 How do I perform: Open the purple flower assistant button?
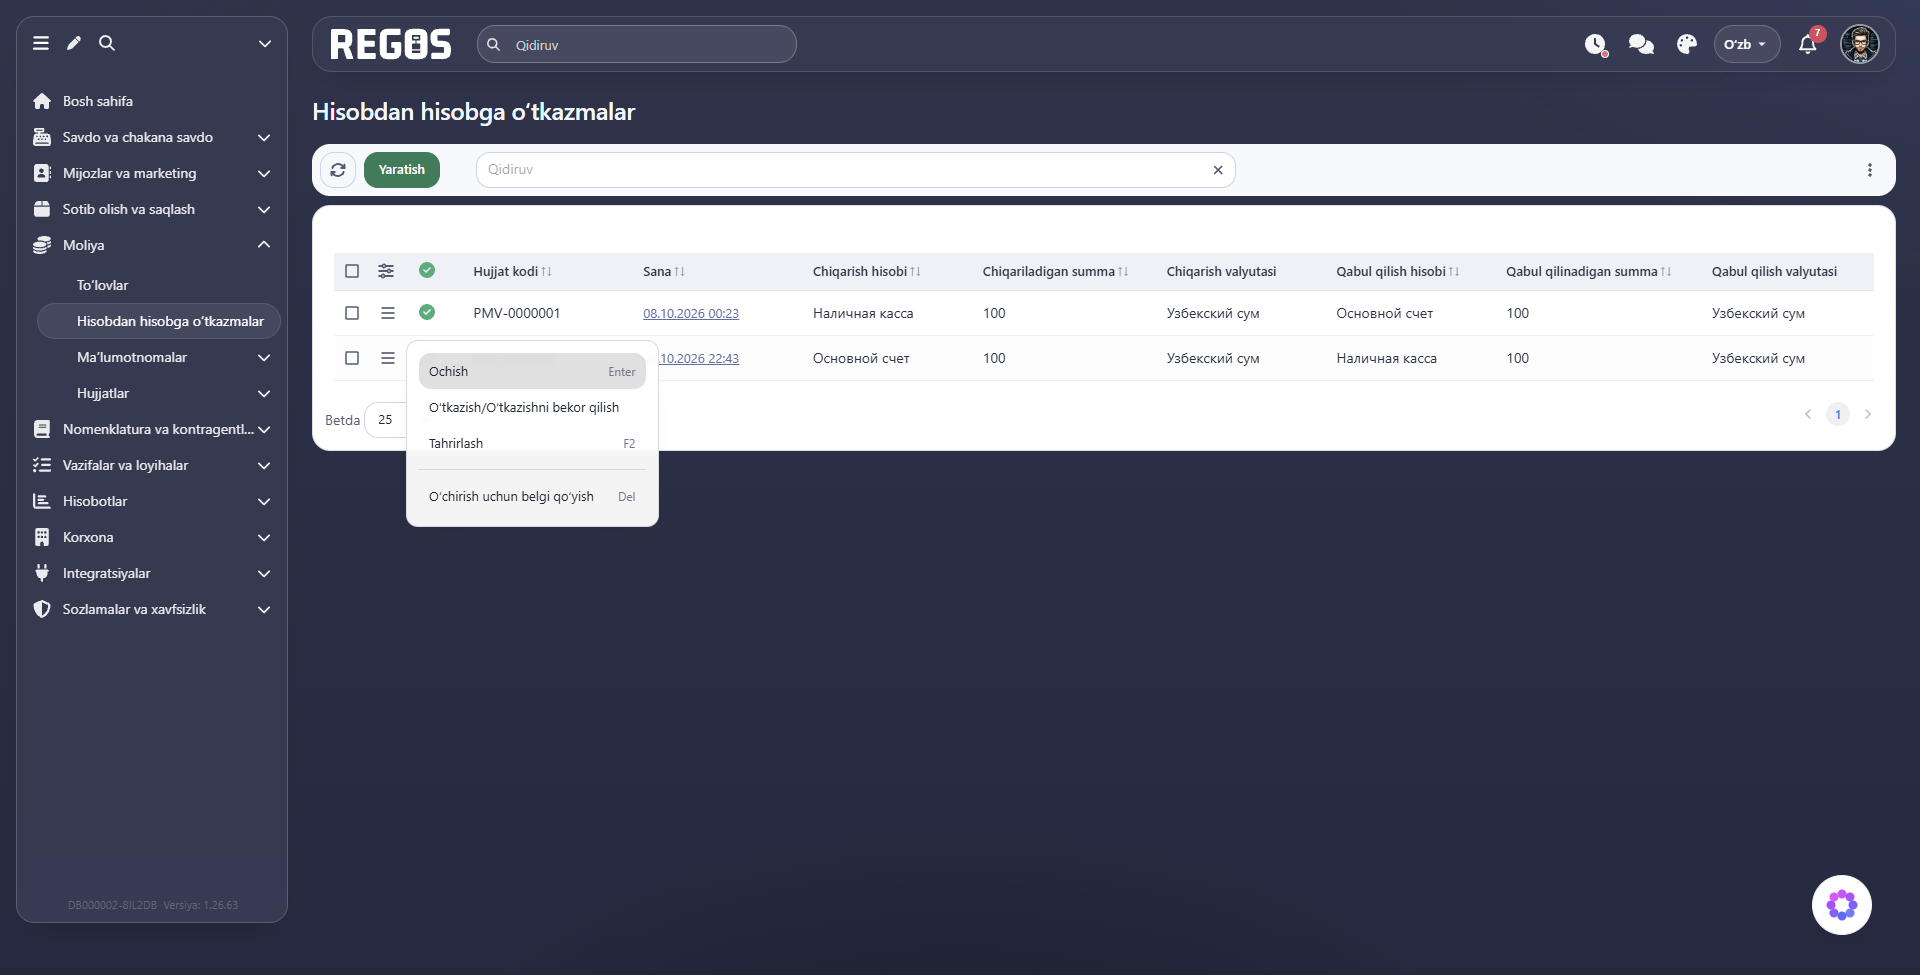[1842, 905]
